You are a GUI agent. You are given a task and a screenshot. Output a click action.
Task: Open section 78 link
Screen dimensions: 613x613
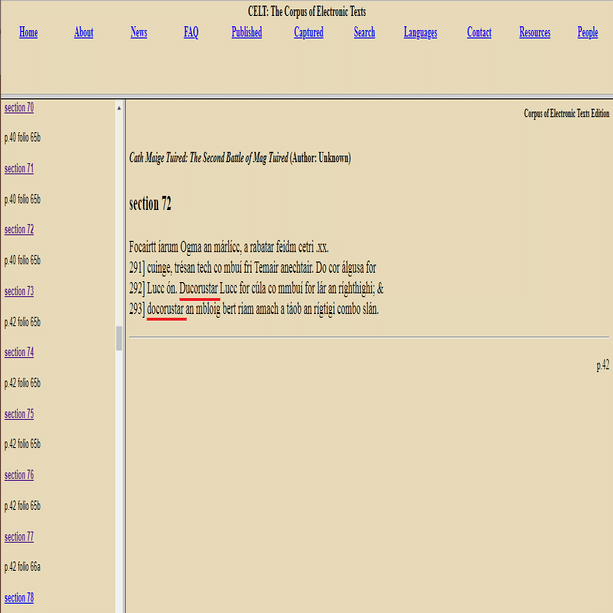pos(19,598)
